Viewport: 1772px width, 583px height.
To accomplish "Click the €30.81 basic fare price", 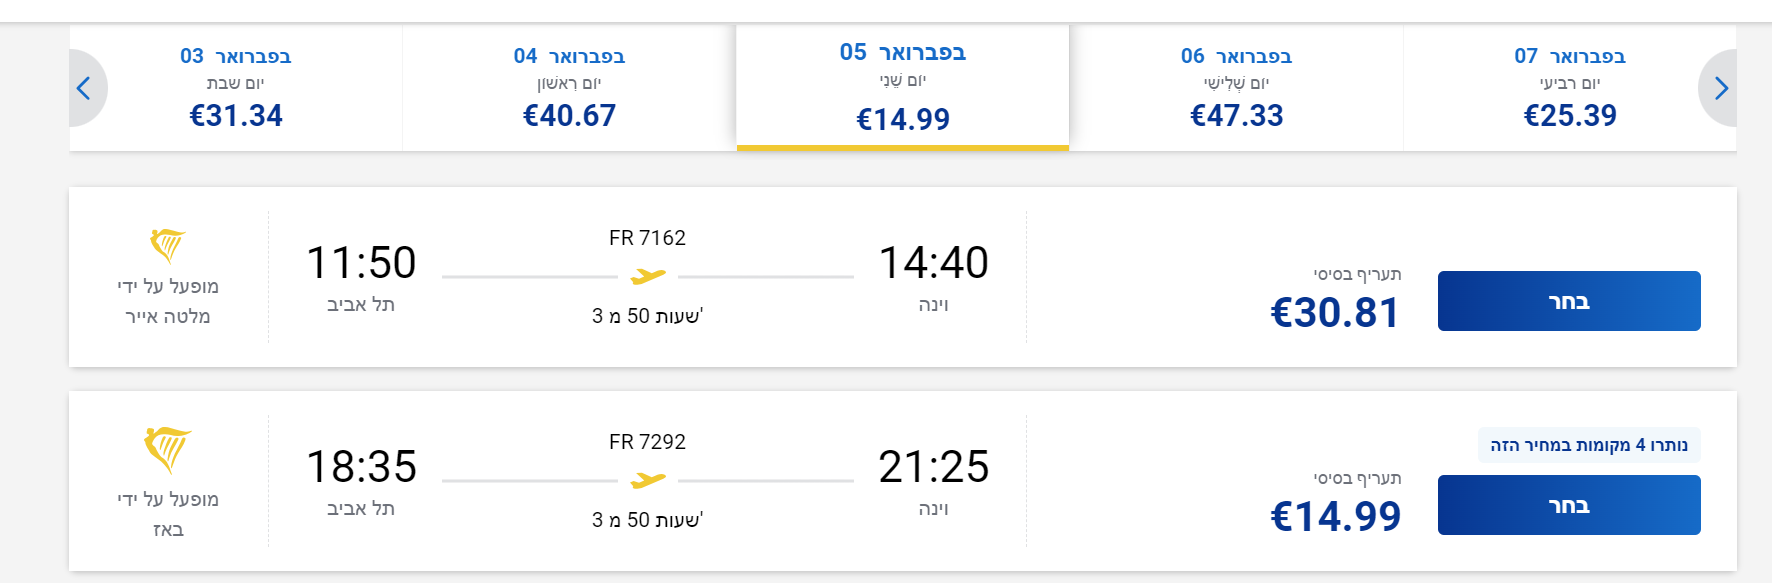I will click(x=1335, y=313).
